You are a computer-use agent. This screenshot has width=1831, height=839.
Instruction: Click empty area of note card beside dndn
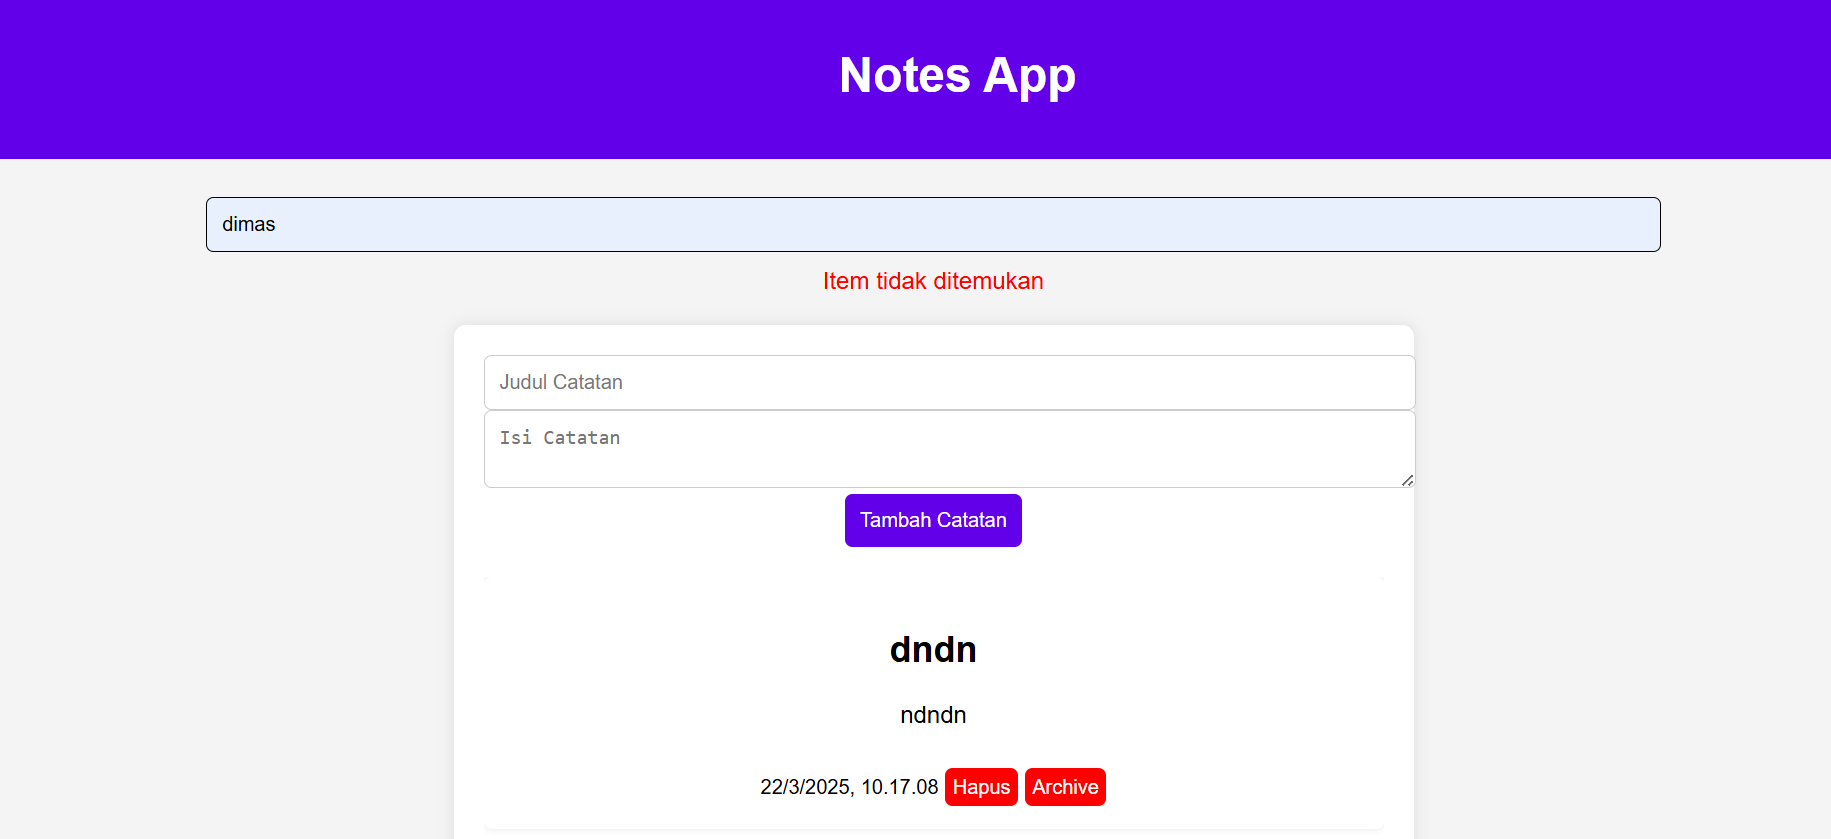[650, 650]
